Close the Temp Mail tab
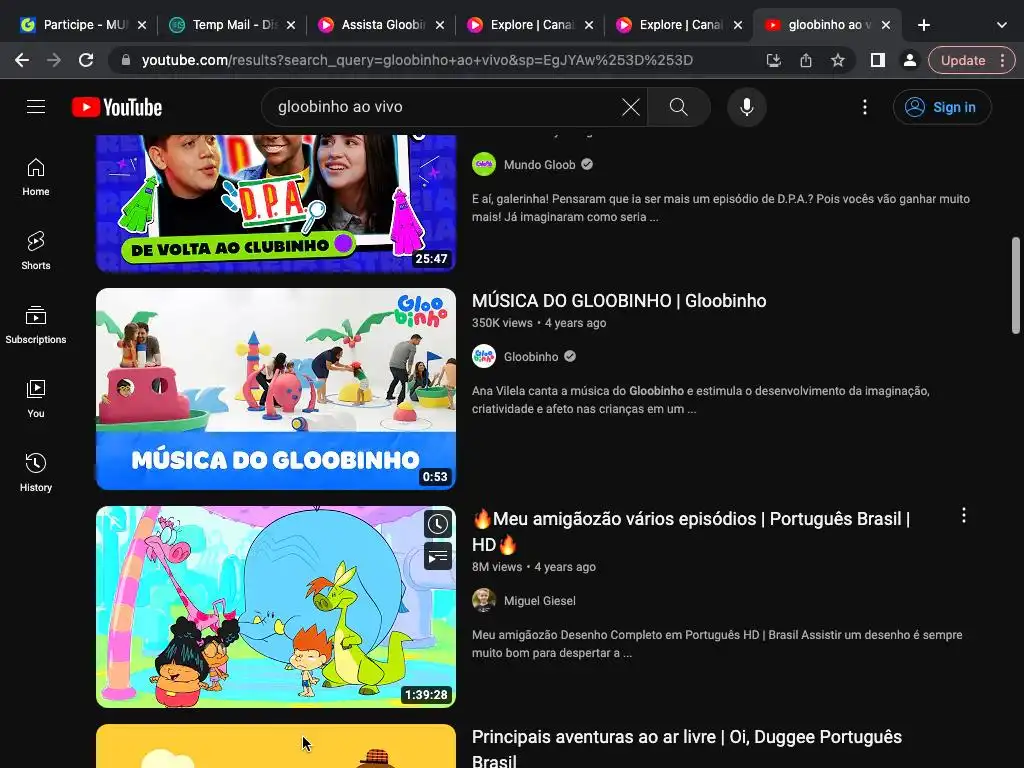 coord(291,25)
